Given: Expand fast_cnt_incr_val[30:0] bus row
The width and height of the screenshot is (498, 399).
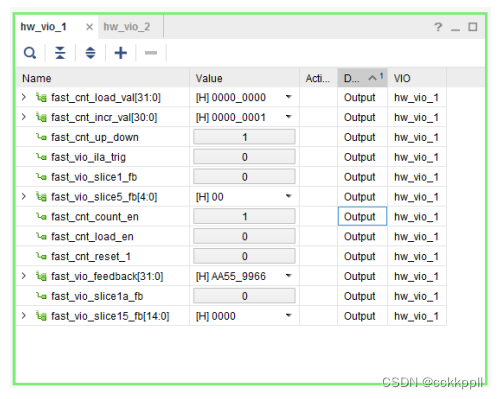Looking at the screenshot, I should [x=24, y=117].
